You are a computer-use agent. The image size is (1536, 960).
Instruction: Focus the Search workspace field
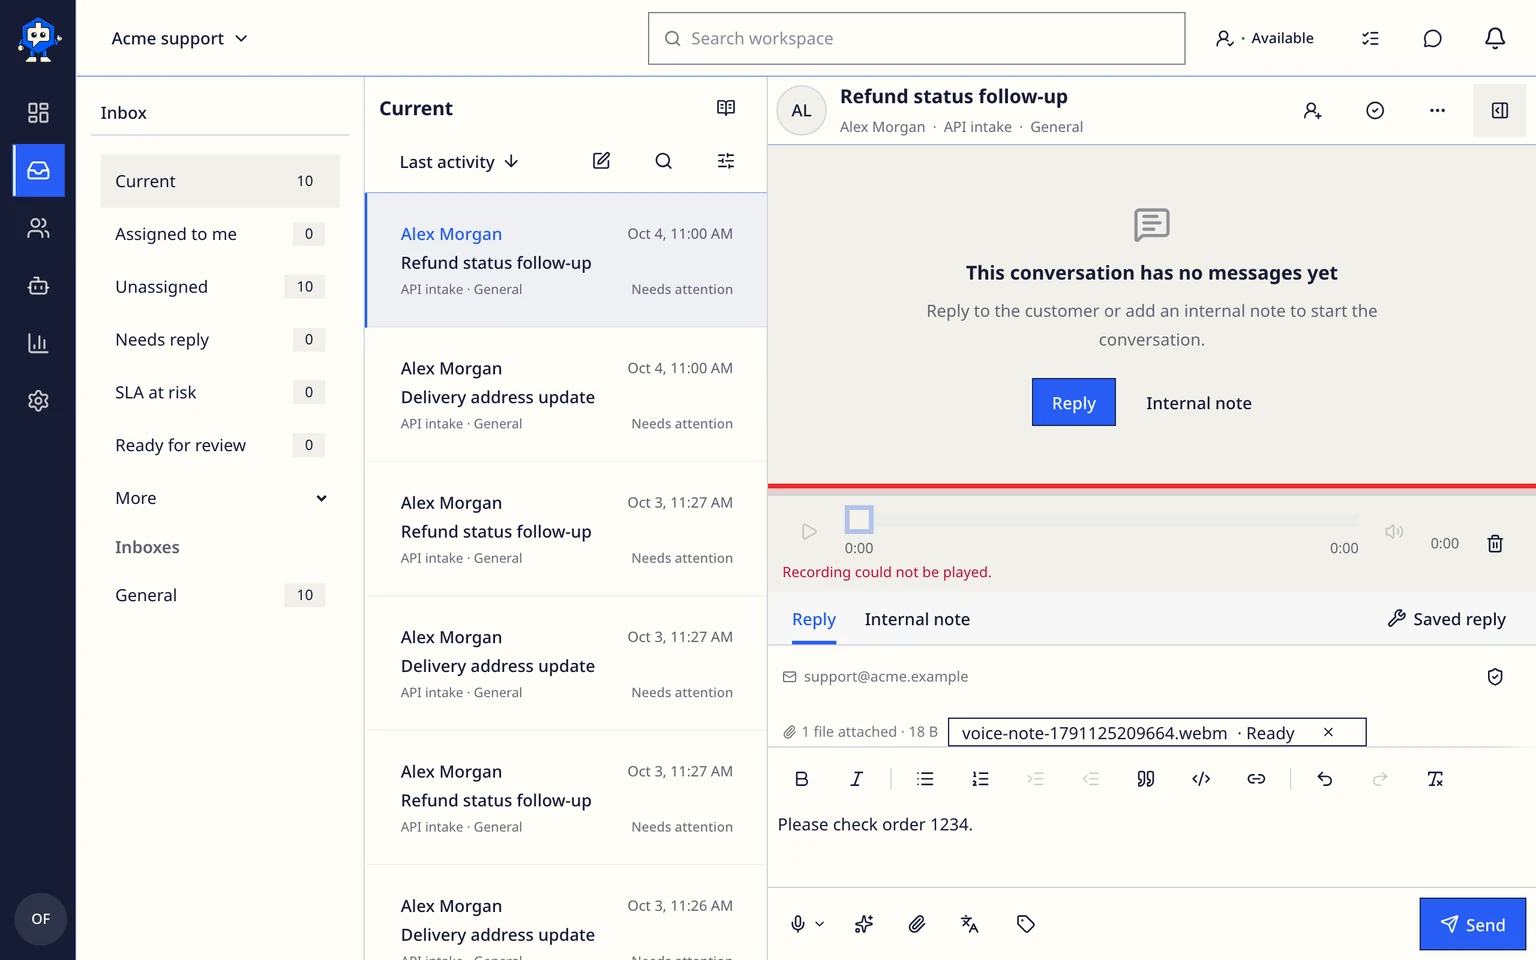coord(916,38)
